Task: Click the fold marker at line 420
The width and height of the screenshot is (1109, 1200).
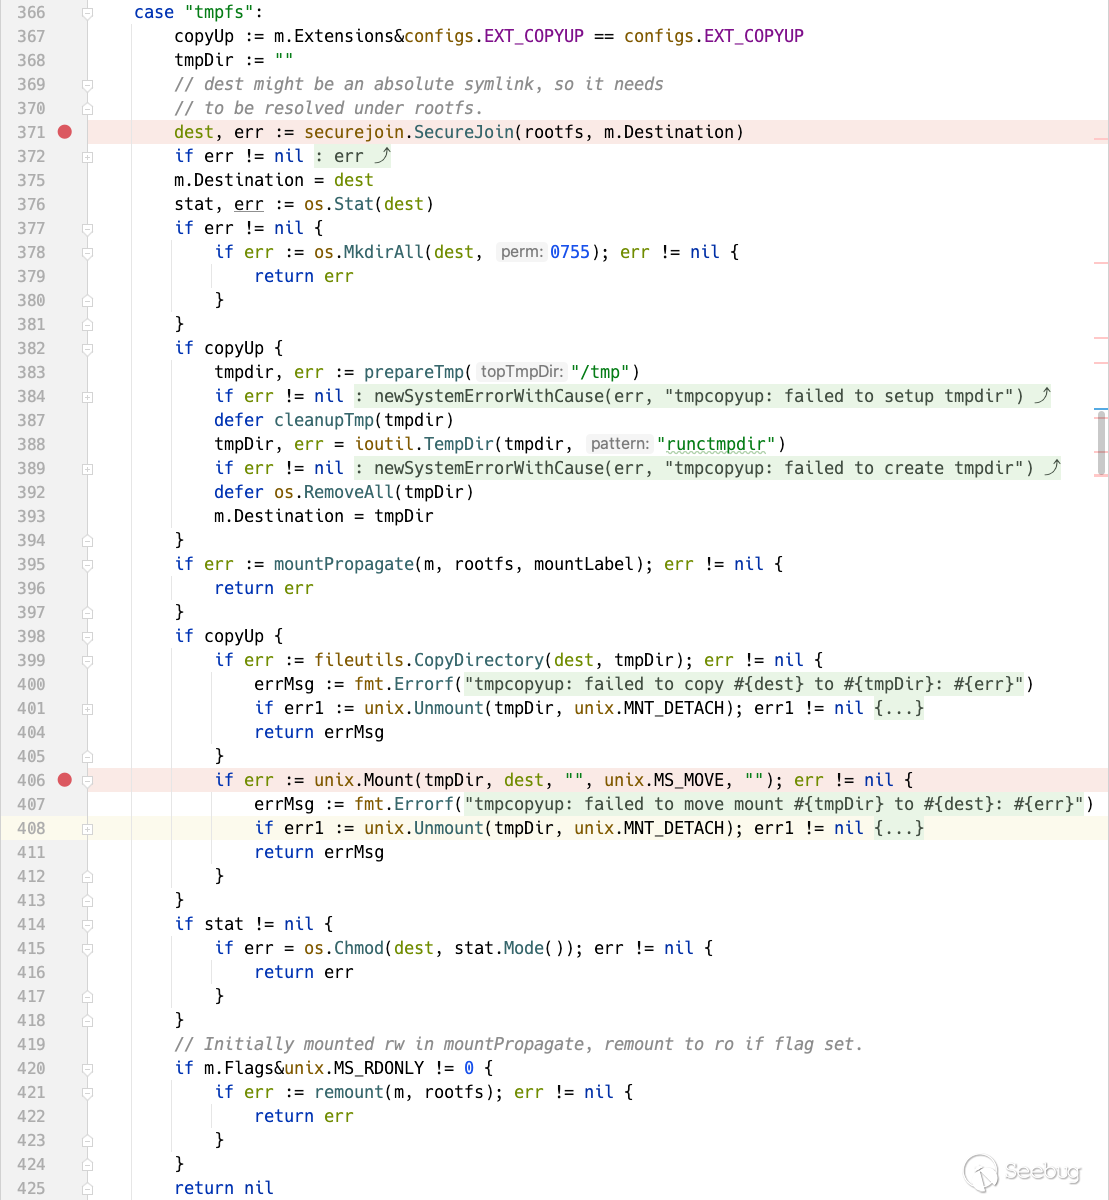Action: pos(88,1068)
